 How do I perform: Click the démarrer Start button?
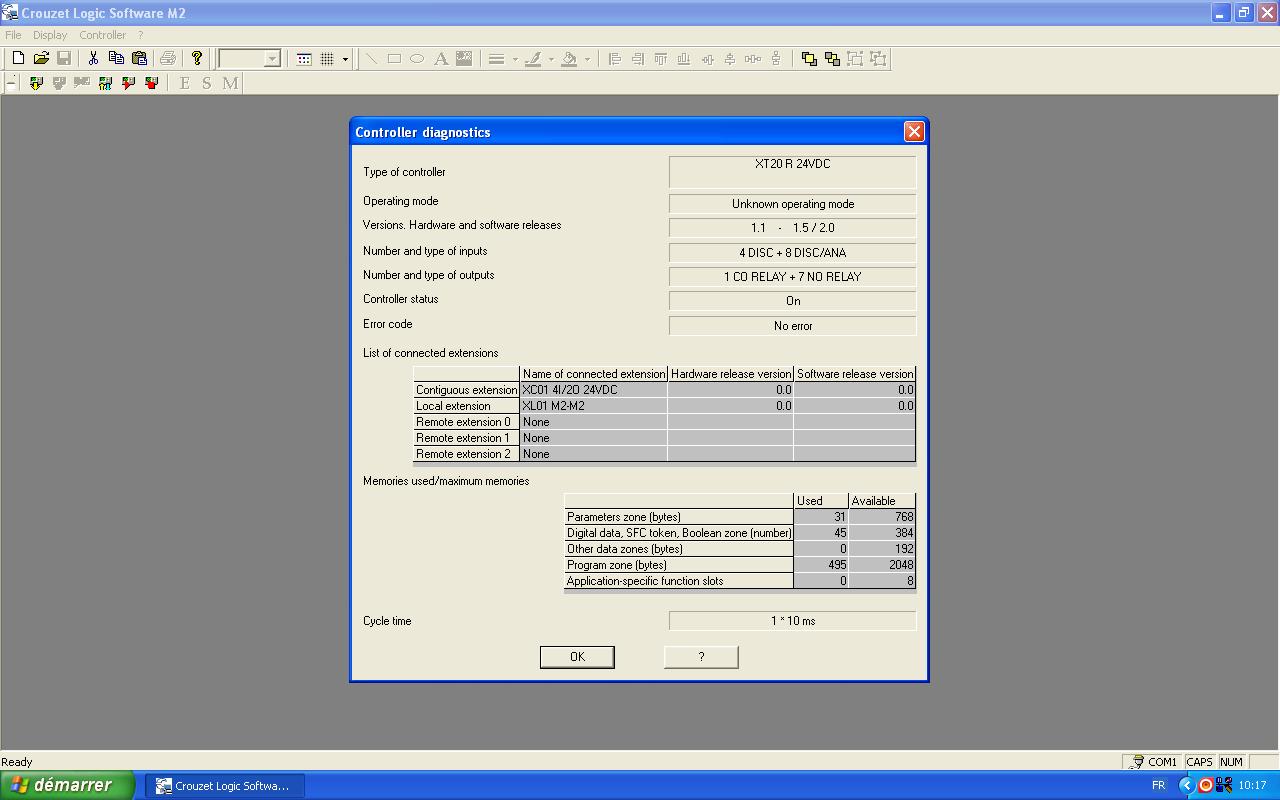[x=66, y=785]
